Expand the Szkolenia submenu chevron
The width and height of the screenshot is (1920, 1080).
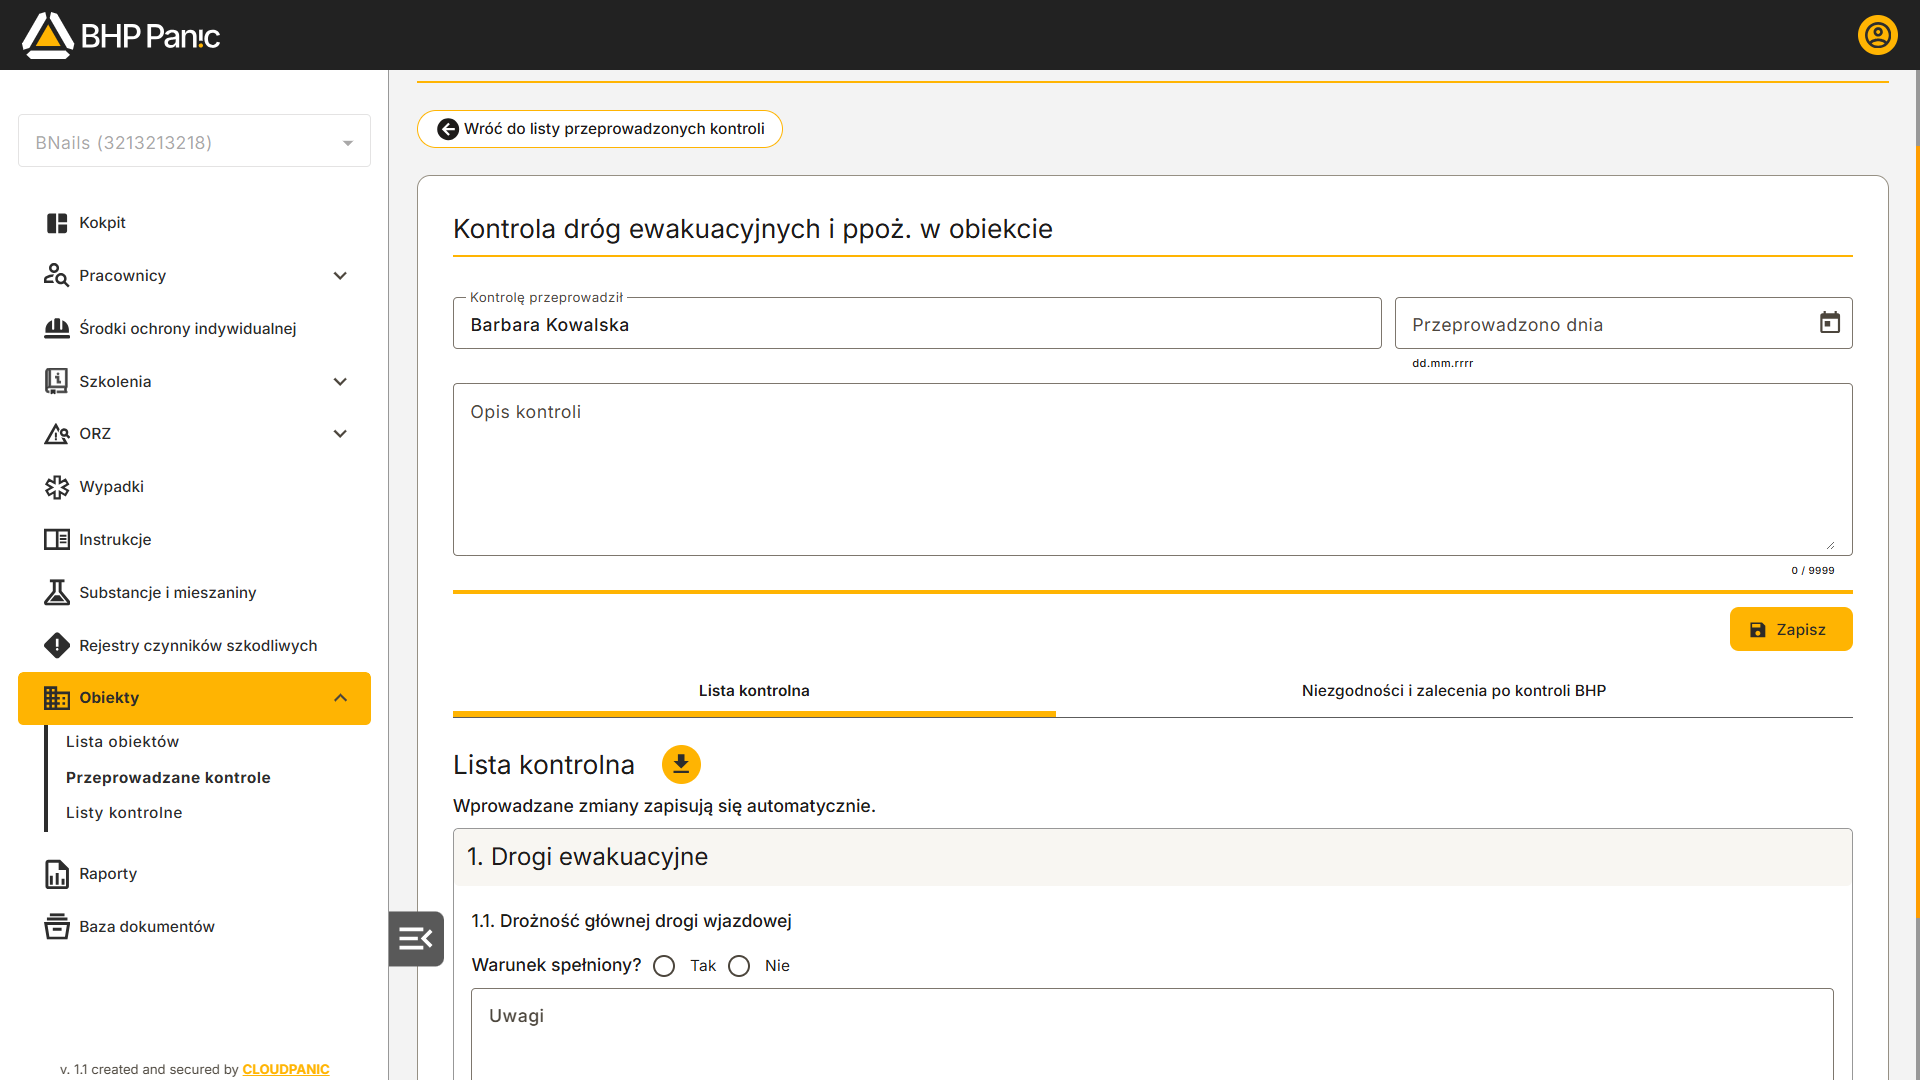pos(340,382)
